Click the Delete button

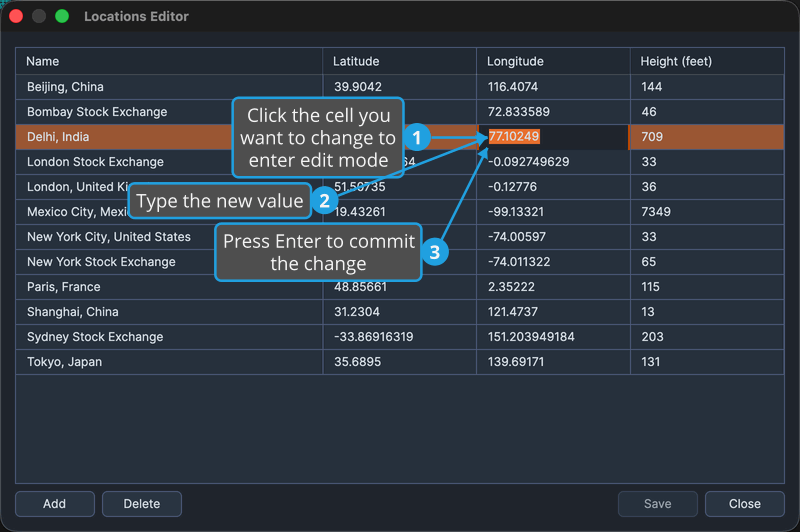(142, 504)
